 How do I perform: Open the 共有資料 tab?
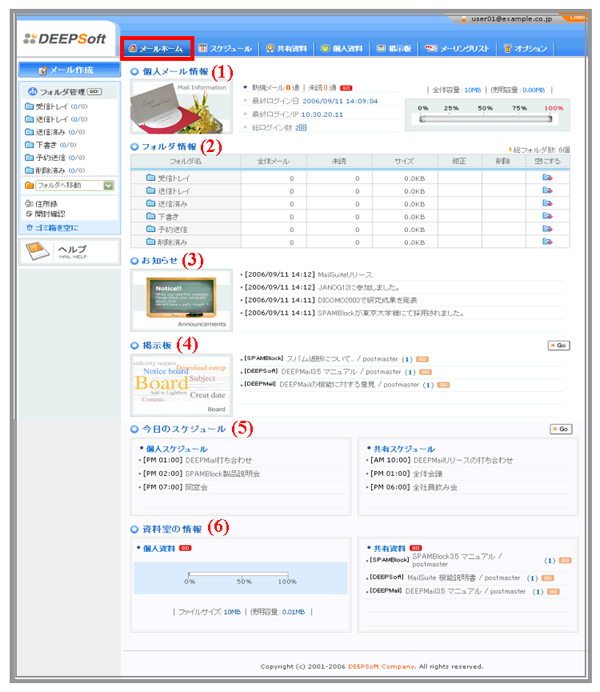[x=286, y=49]
